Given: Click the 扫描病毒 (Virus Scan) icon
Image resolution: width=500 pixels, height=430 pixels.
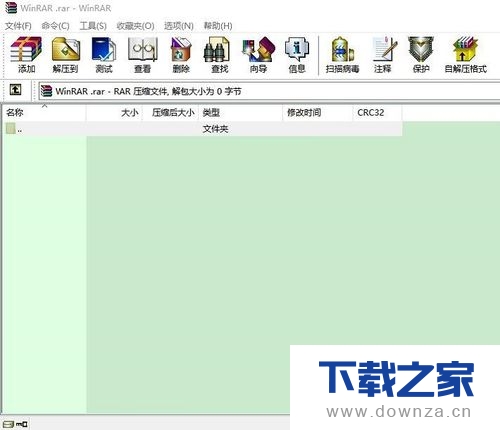Looking at the screenshot, I should 342,55.
